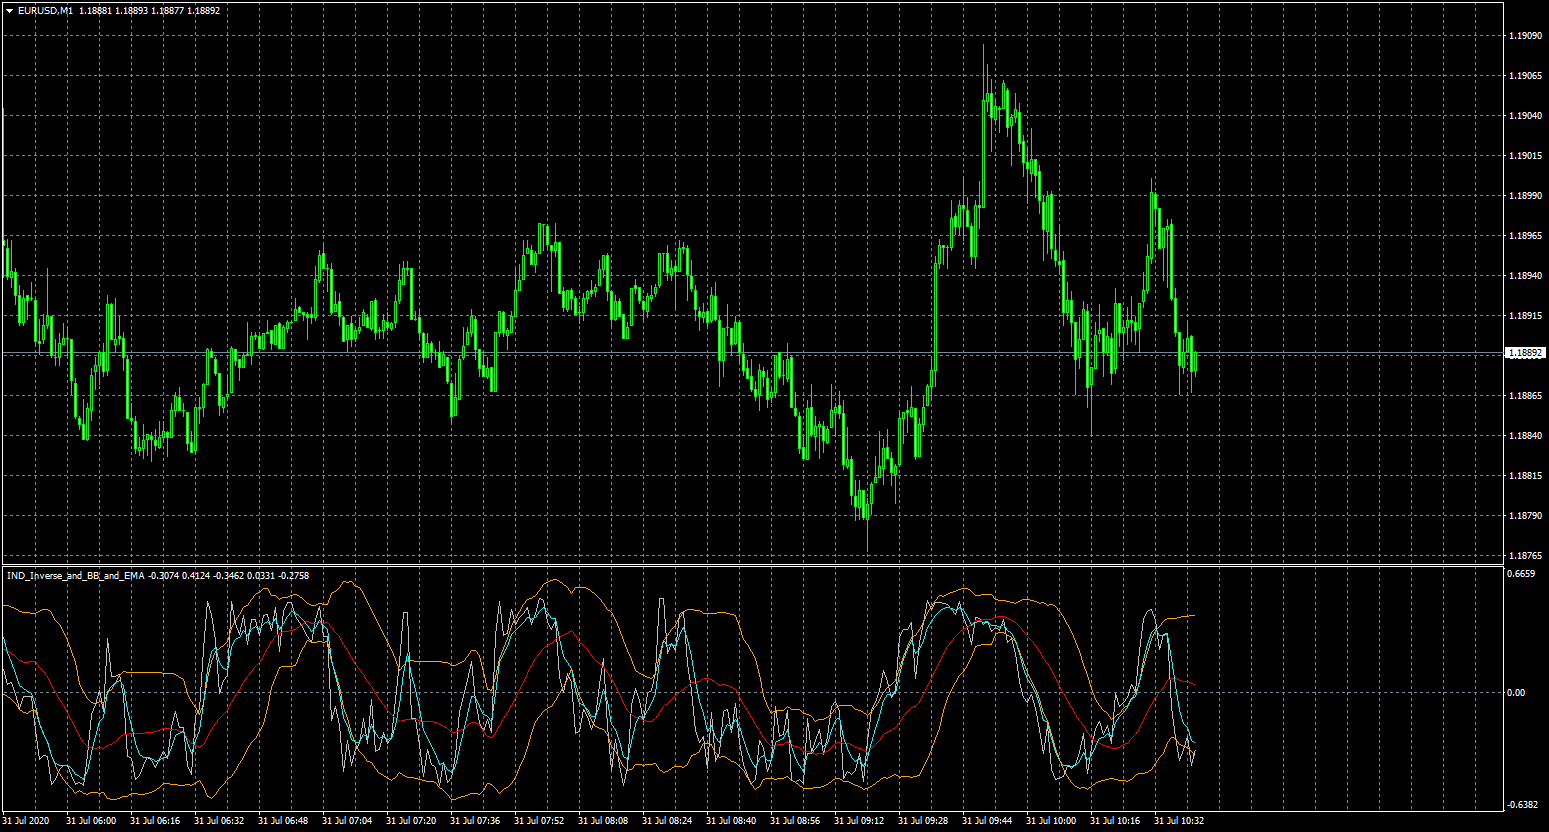Click the small triangle before EURUSD,M1

point(9,11)
